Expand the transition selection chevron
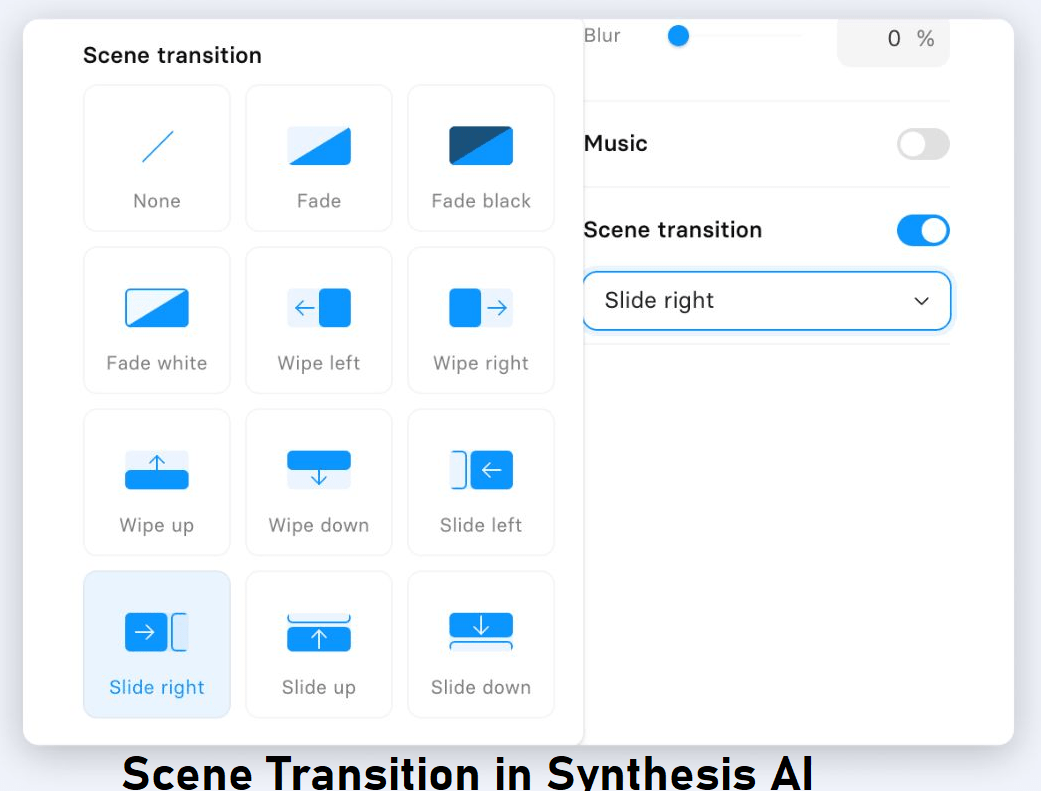The width and height of the screenshot is (1041, 791). point(921,301)
